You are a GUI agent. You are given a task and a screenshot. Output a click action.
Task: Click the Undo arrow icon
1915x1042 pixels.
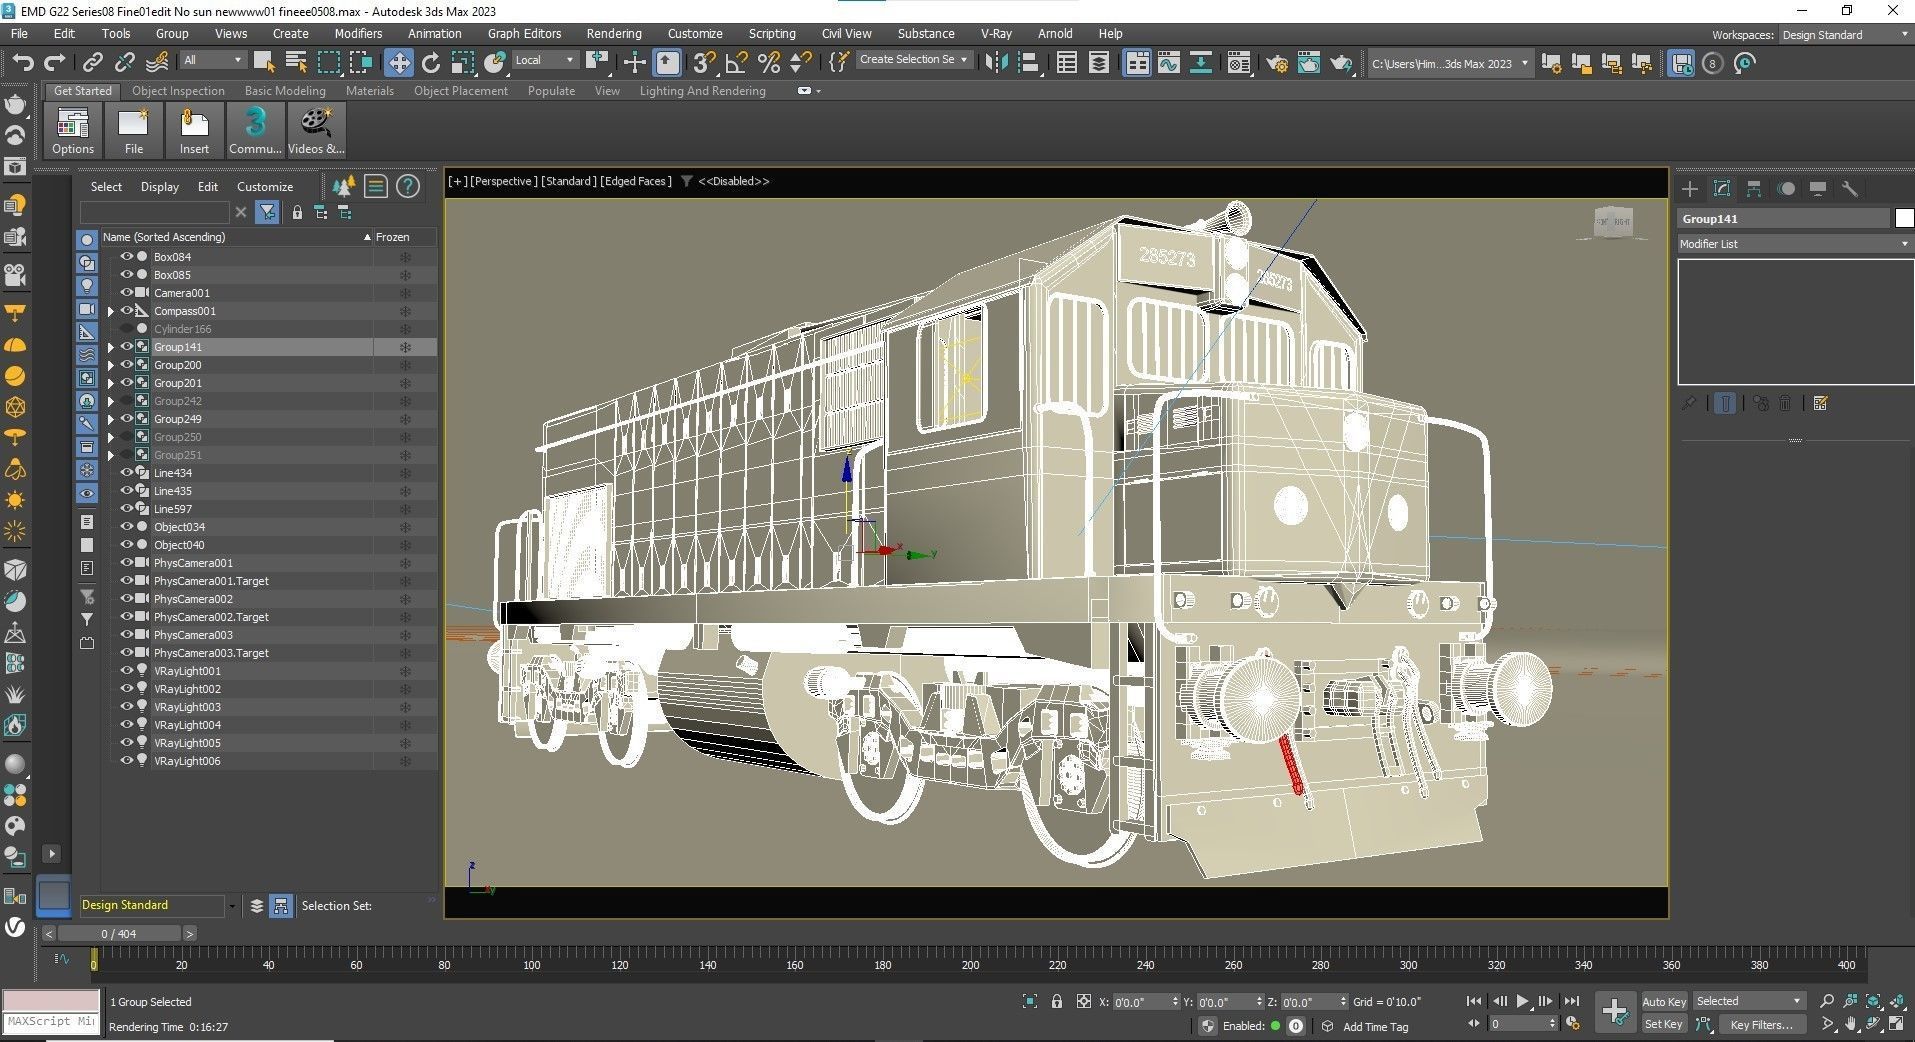[x=23, y=63]
